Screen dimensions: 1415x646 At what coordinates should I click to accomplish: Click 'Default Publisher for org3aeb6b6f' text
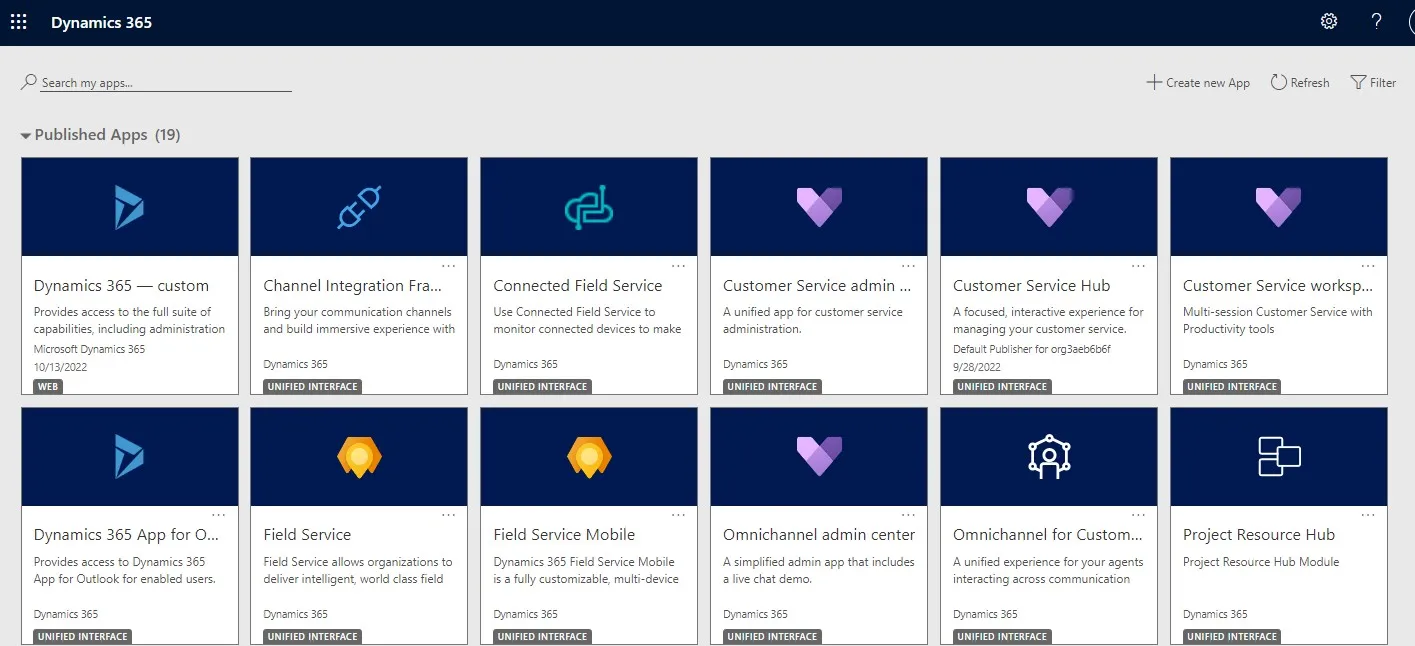tap(1032, 350)
